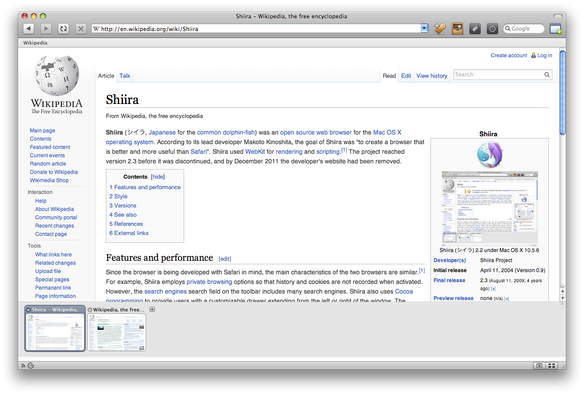This screenshot has width=584, height=394.
Task: Open the Wikipedia bookmark in bookmarks bar
Action: [35, 43]
